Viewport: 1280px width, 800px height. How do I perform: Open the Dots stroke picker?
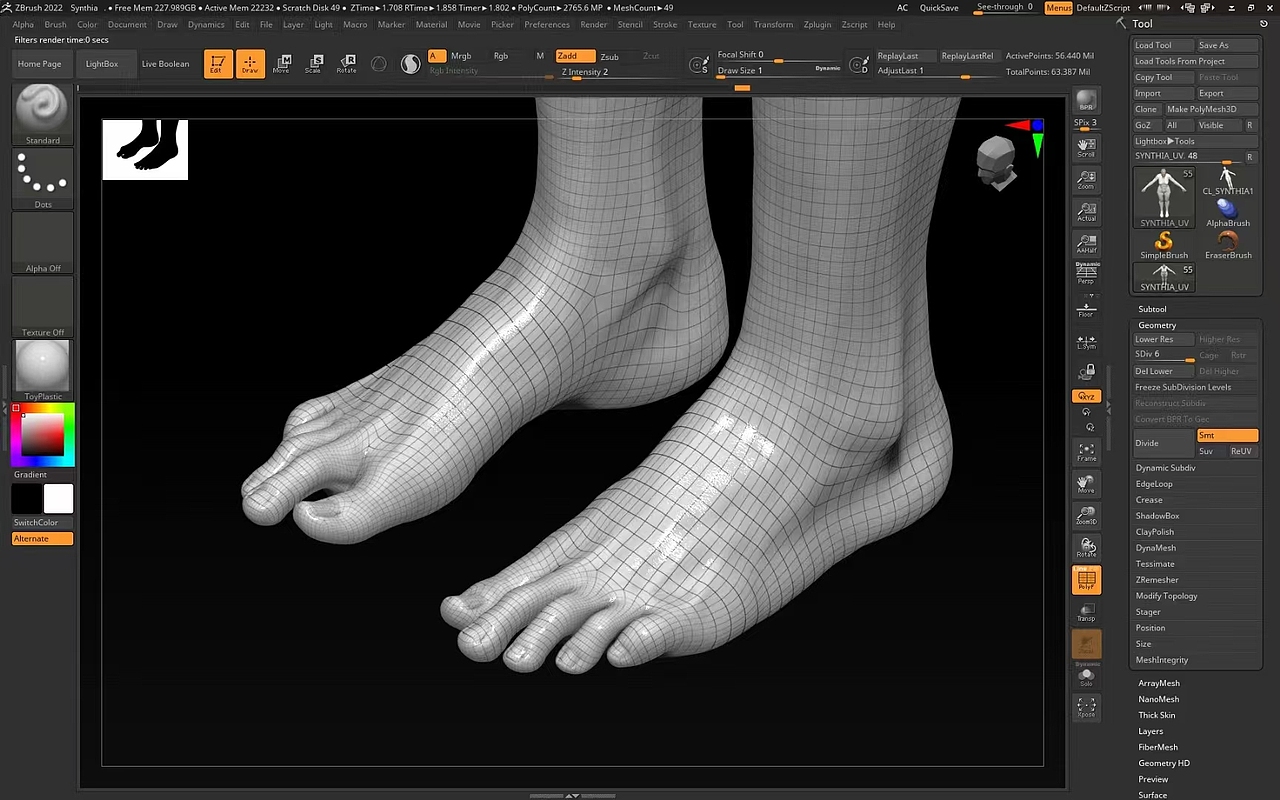[x=42, y=179]
